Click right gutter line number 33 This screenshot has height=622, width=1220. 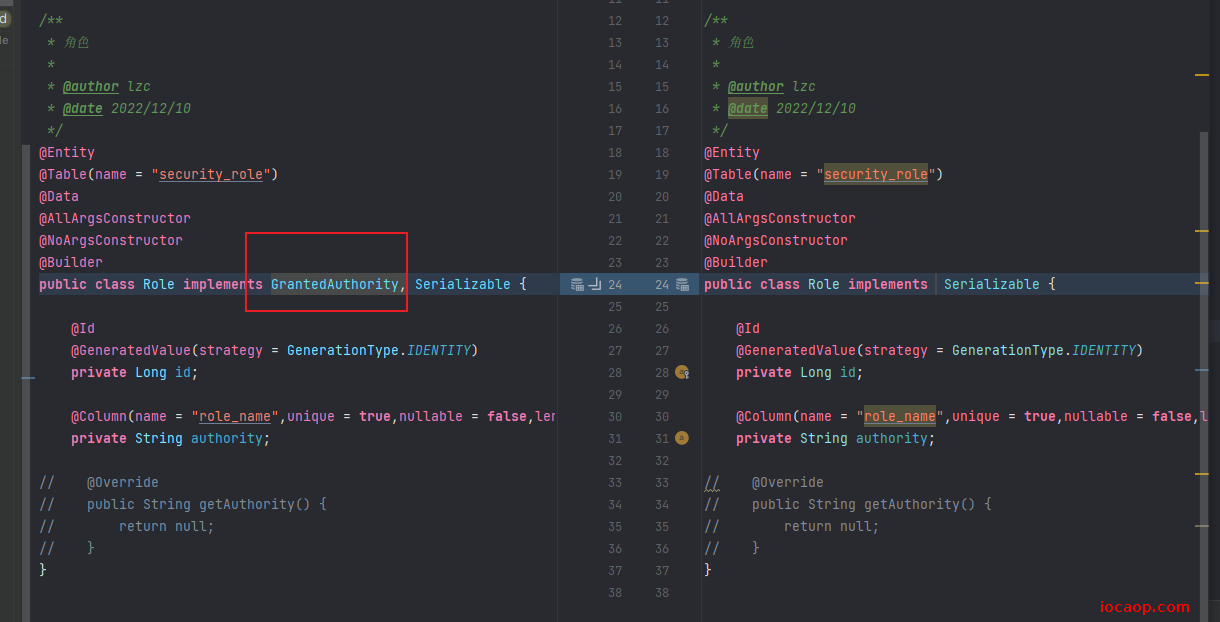pyautogui.click(x=662, y=483)
